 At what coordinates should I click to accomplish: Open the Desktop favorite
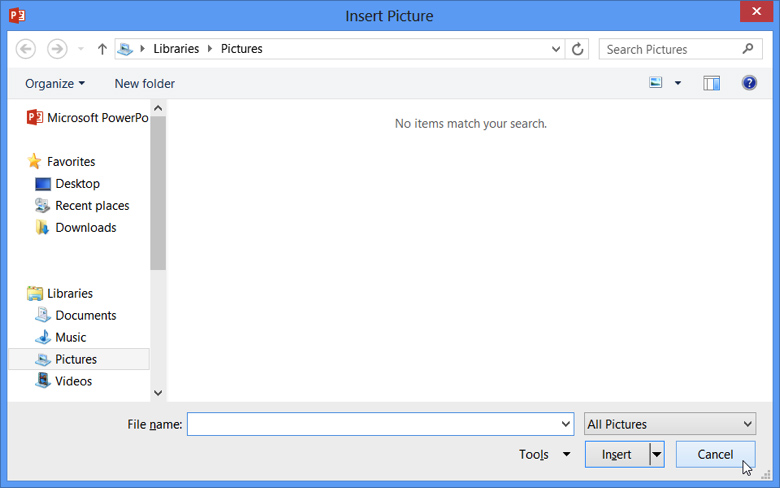pyautogui.click(x=77, y=183)
